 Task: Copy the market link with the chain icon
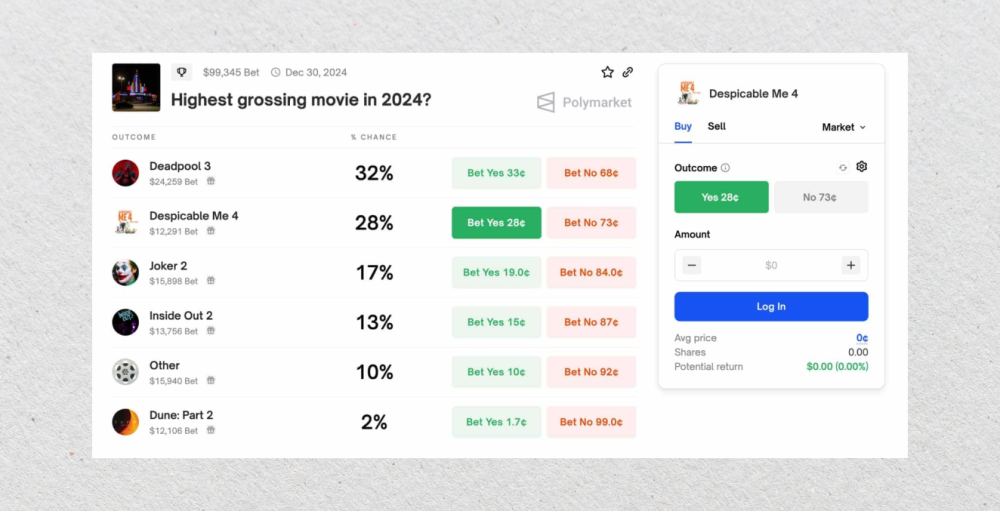pyautogui.click(x=628, y=72)
